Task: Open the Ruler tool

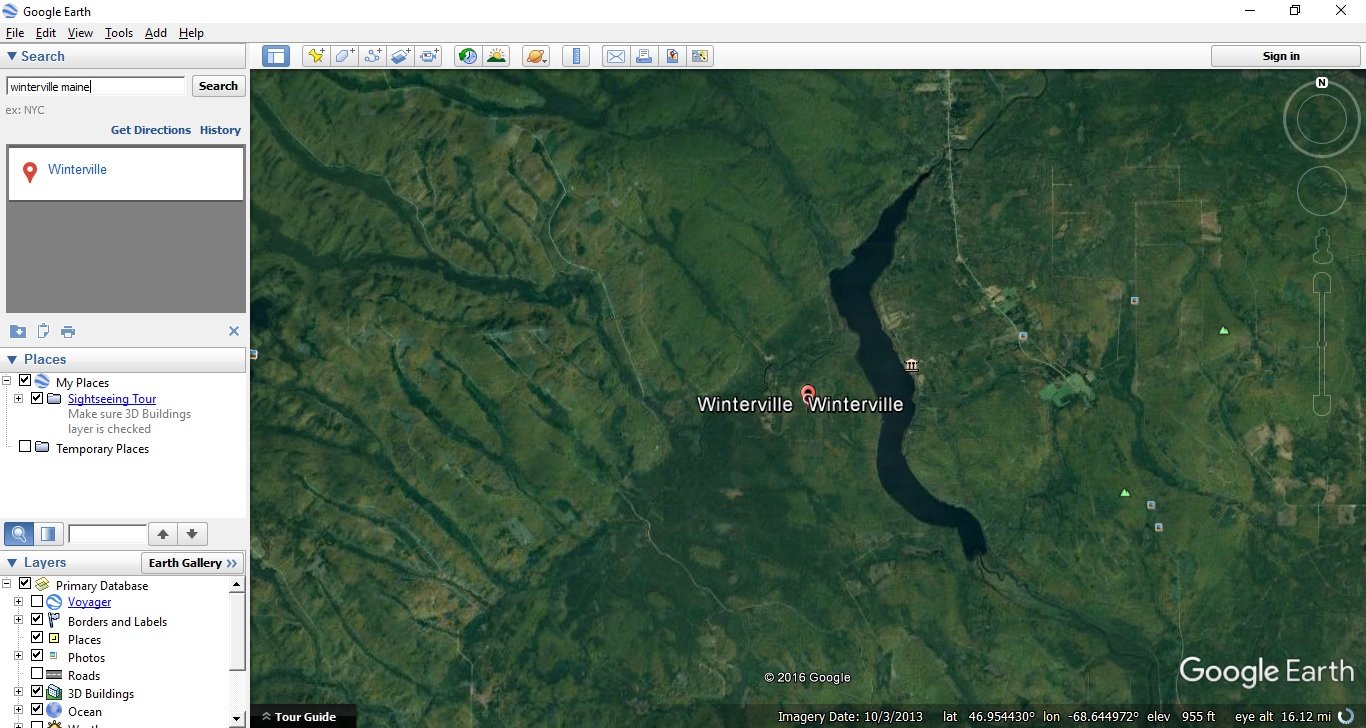Action: [575, 56]
